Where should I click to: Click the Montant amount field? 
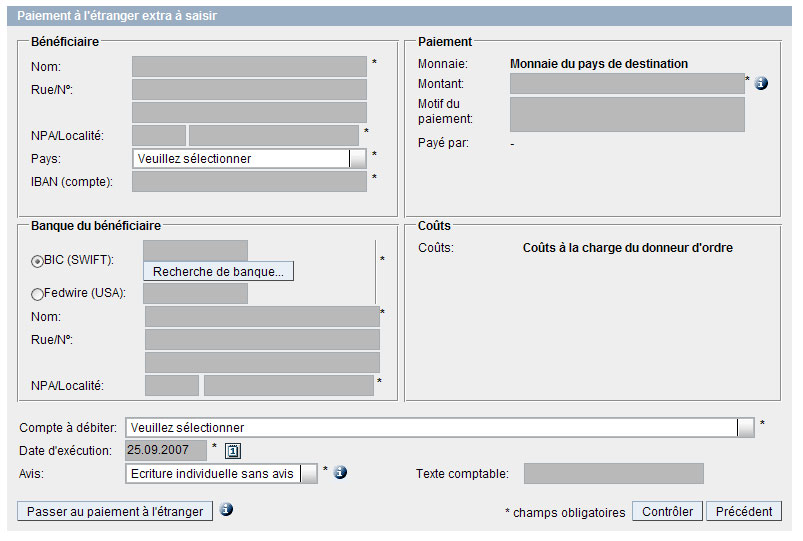[627, 84]
